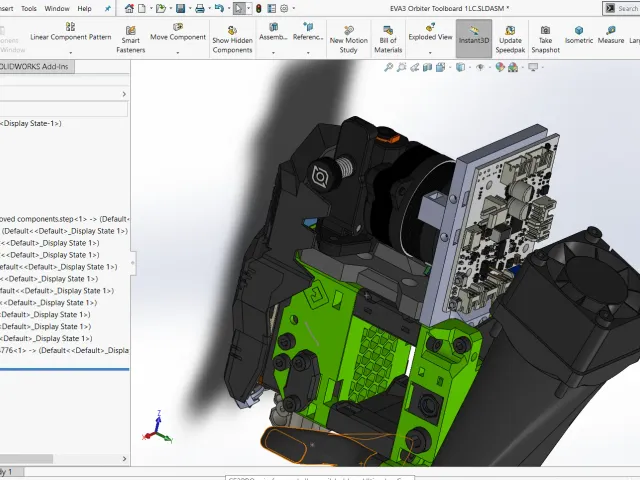This screenshot has width=640, height=480.
Task: Click the Previous View icon
Action: click(x=415, y=67)
